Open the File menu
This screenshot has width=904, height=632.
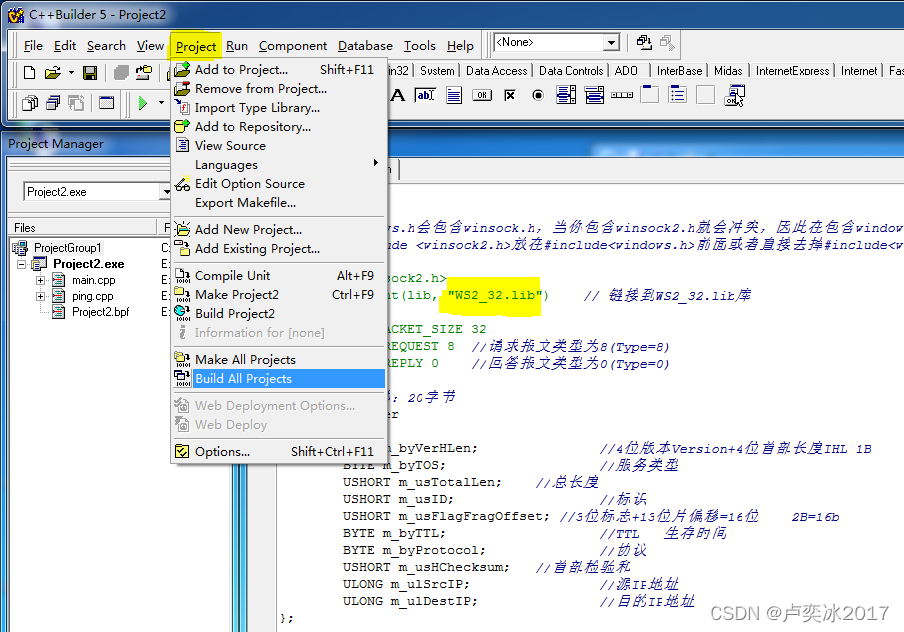(x=33, y=46)
